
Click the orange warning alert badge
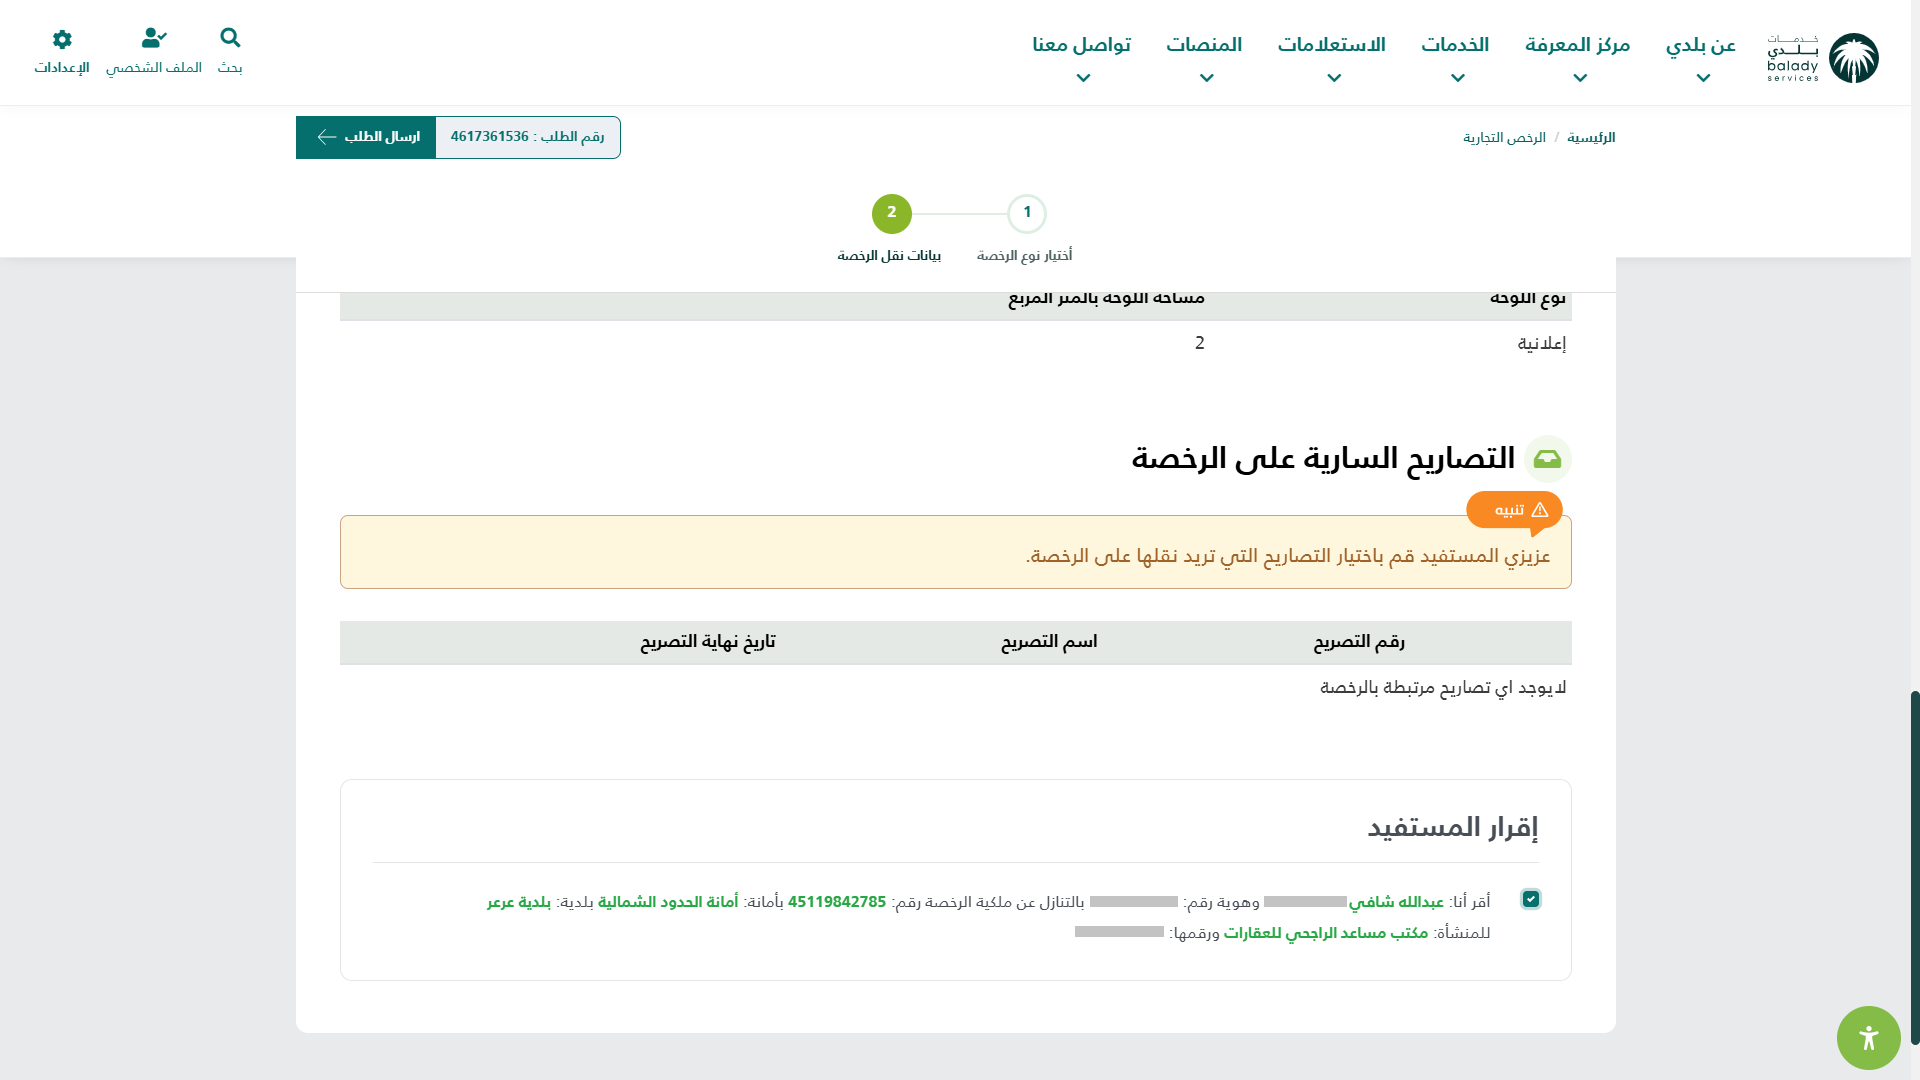coord(1514,510)
